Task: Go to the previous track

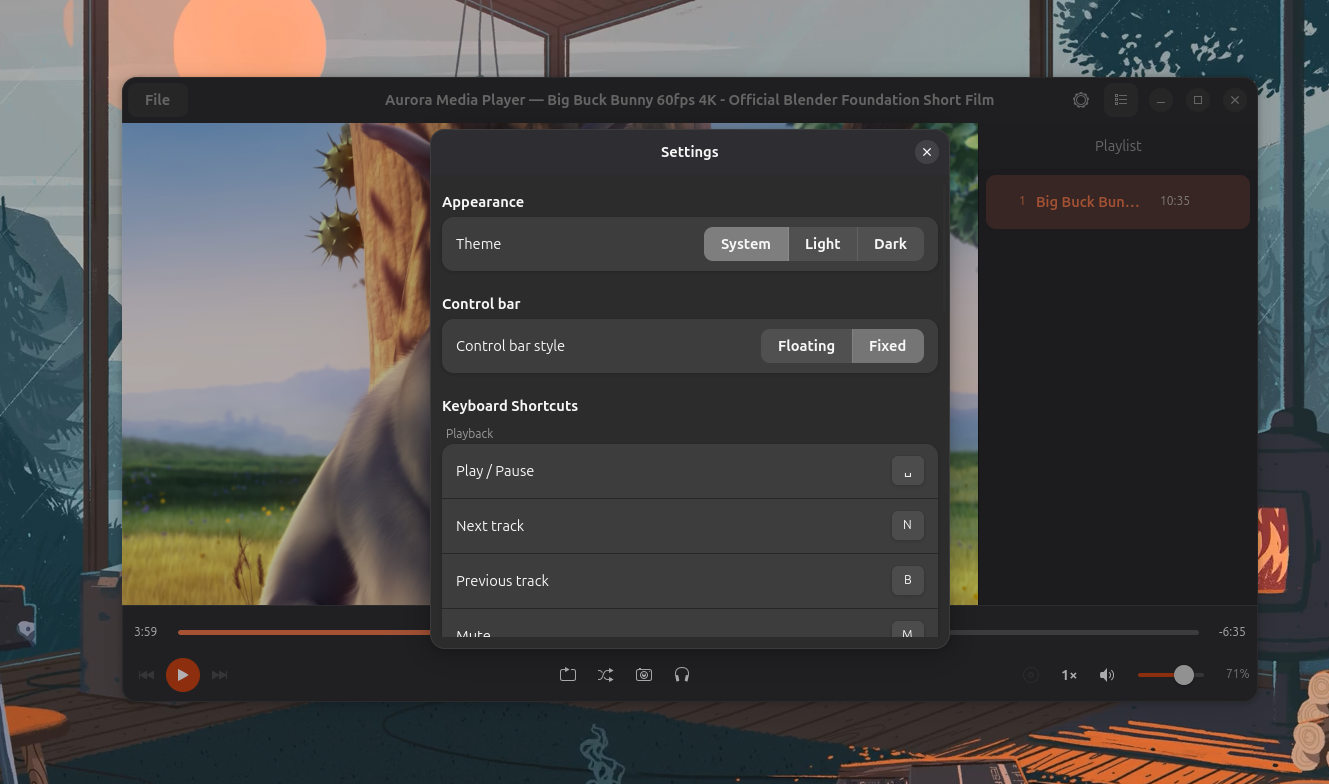Action: (146, 674)
